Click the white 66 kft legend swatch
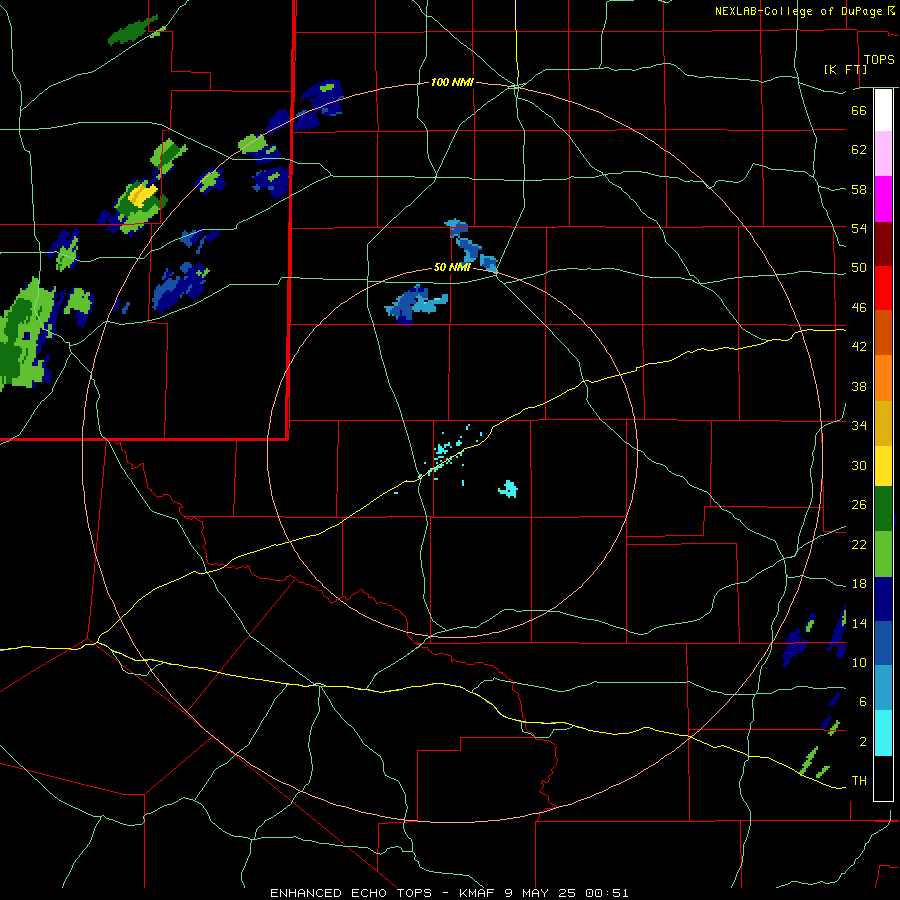 tap(883, 110)
